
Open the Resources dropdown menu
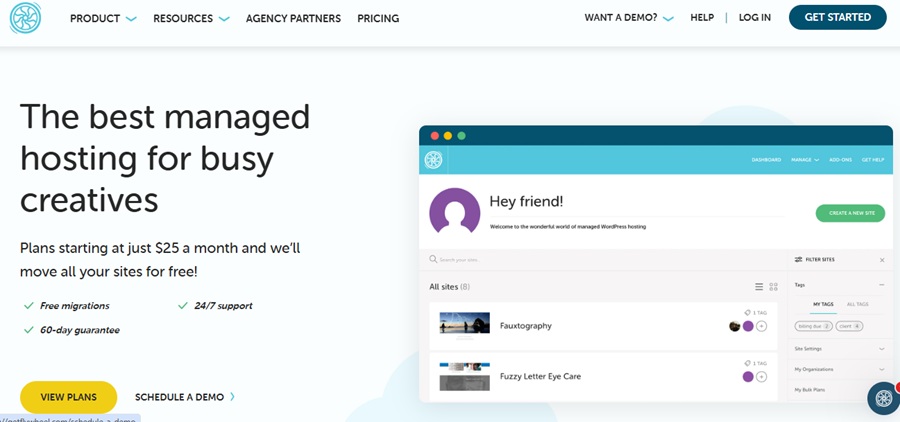click(191, 19)
